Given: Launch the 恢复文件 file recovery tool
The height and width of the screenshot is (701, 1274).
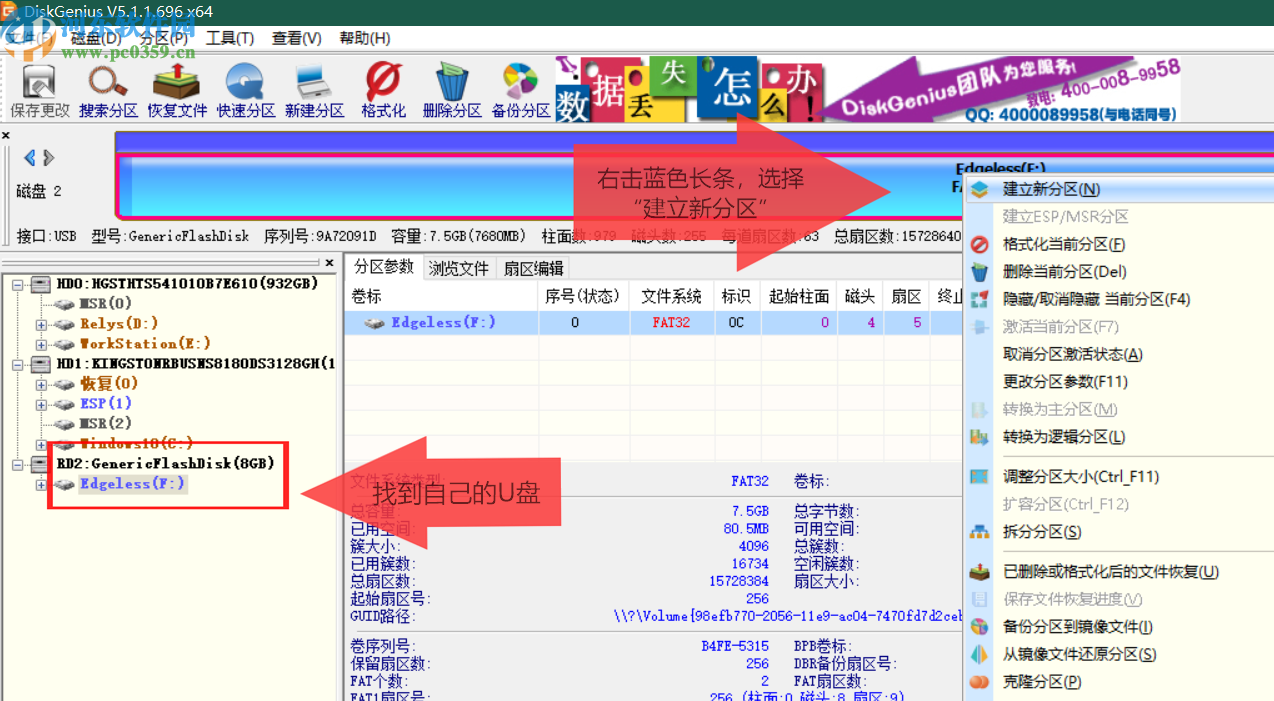Looking at the screenshot, I should (x=177, y=89).
